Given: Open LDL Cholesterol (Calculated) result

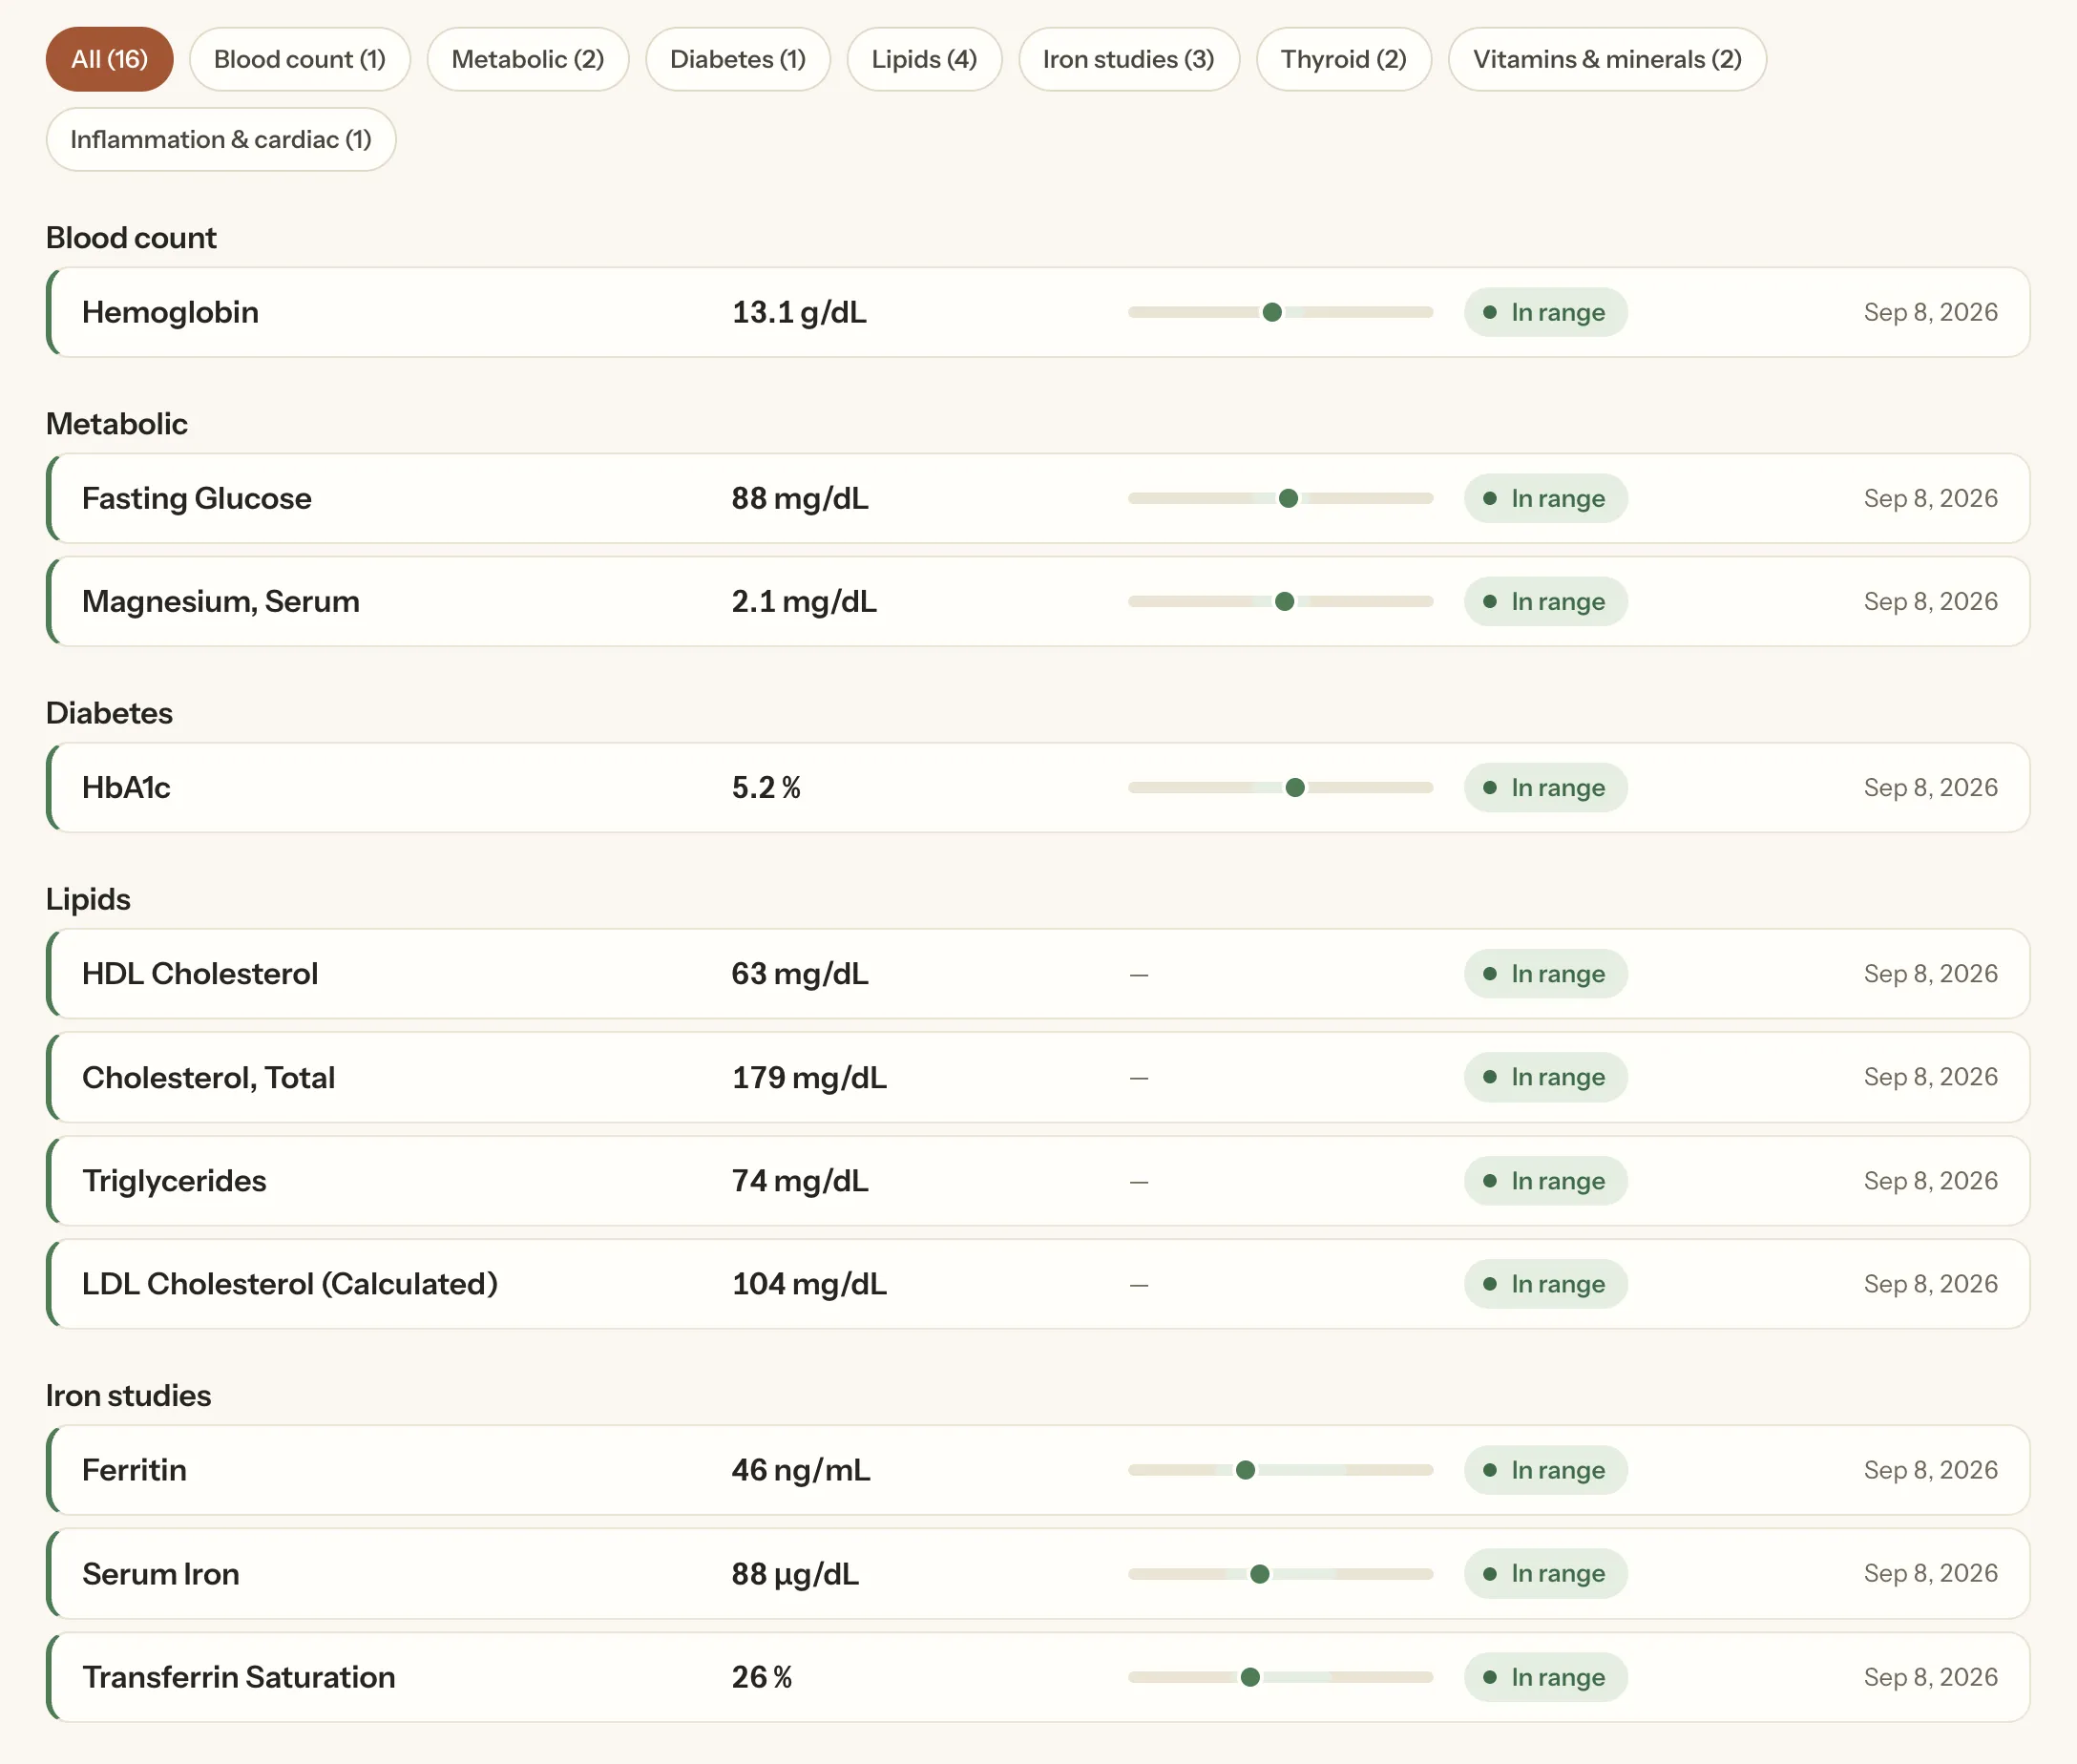Looking at the screenshot, I should [1038, 1283].
